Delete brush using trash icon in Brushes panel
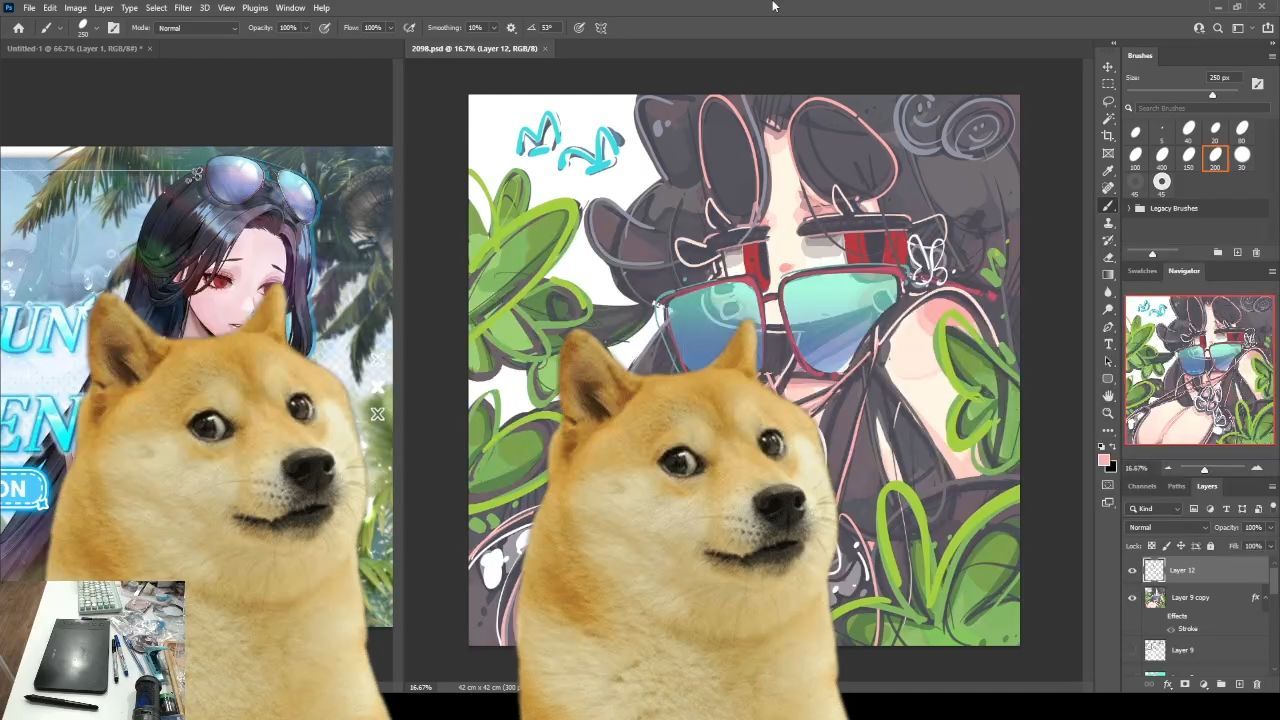The width and height of the screenshot is (1280, 720). pos(1257,252)
